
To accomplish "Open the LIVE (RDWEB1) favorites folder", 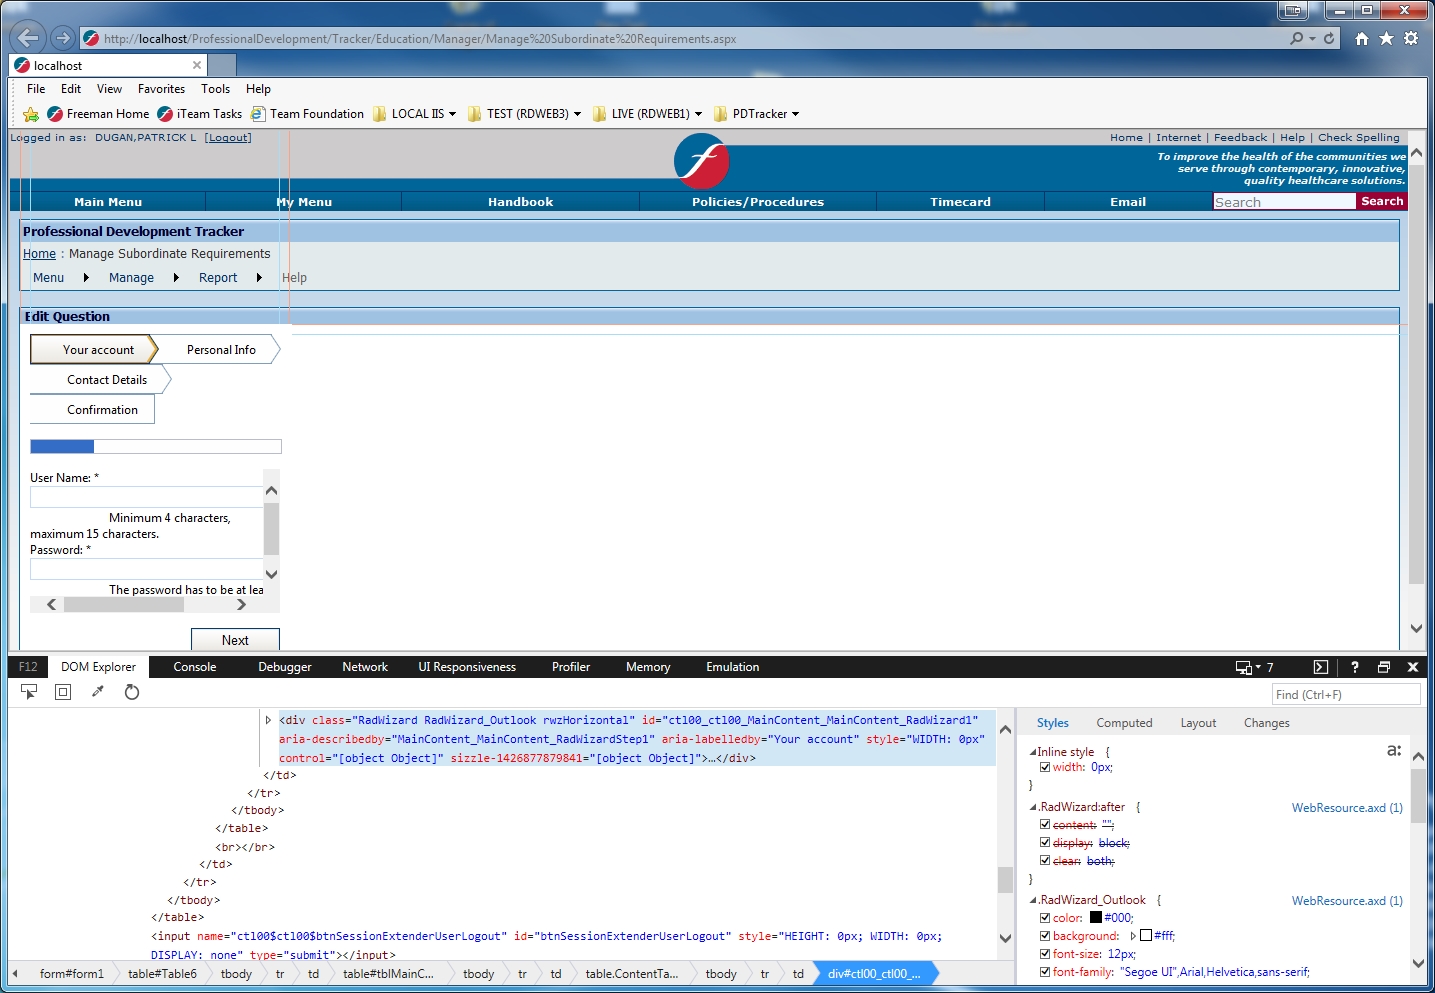I will coord(647,114).
